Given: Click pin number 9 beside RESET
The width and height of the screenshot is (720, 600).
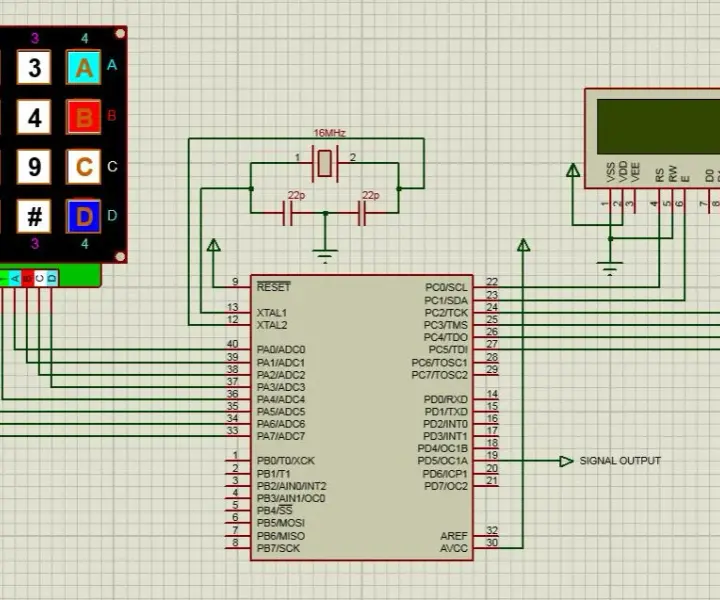Looking at the screenshot, I should click(235, 281).
